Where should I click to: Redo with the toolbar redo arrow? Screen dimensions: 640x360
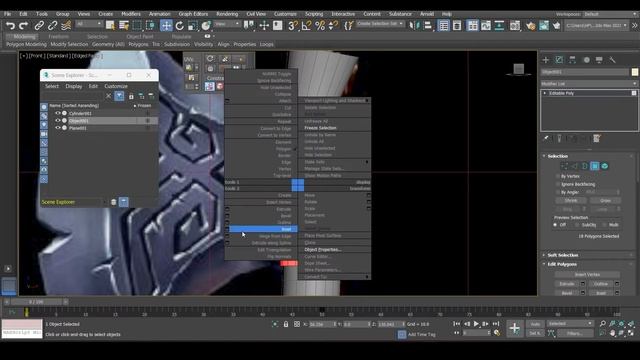[24, 26]
